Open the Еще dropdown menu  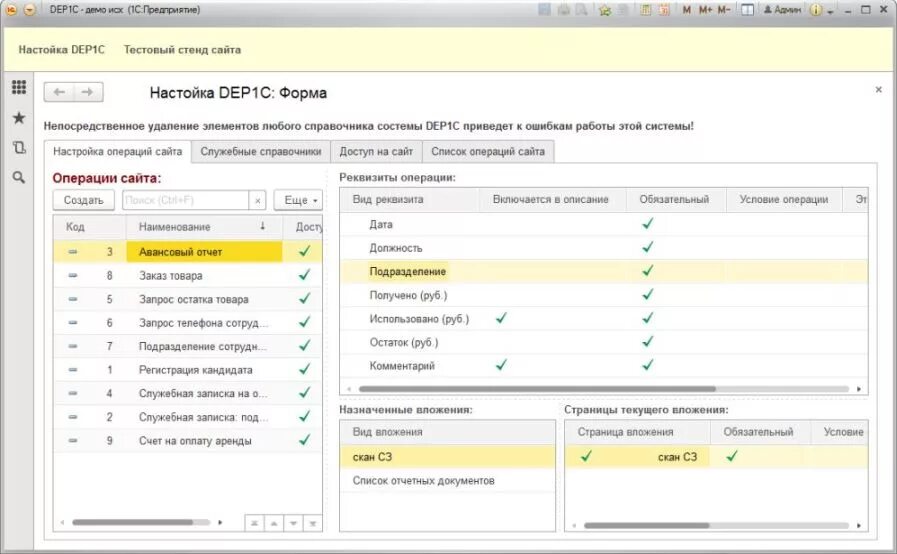coord(299,200)
